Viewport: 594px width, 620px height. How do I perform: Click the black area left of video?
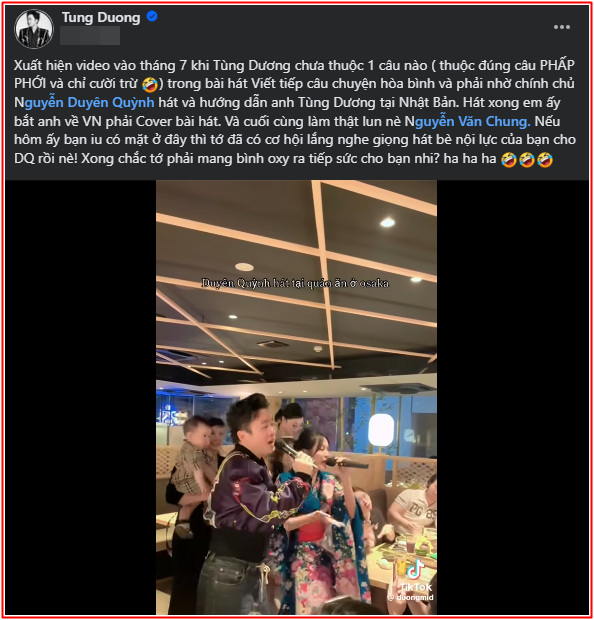click(x=81, y=397)
